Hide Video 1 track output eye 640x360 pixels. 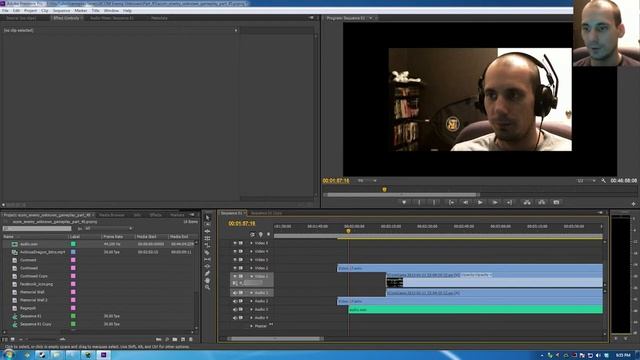coord(235,276)
